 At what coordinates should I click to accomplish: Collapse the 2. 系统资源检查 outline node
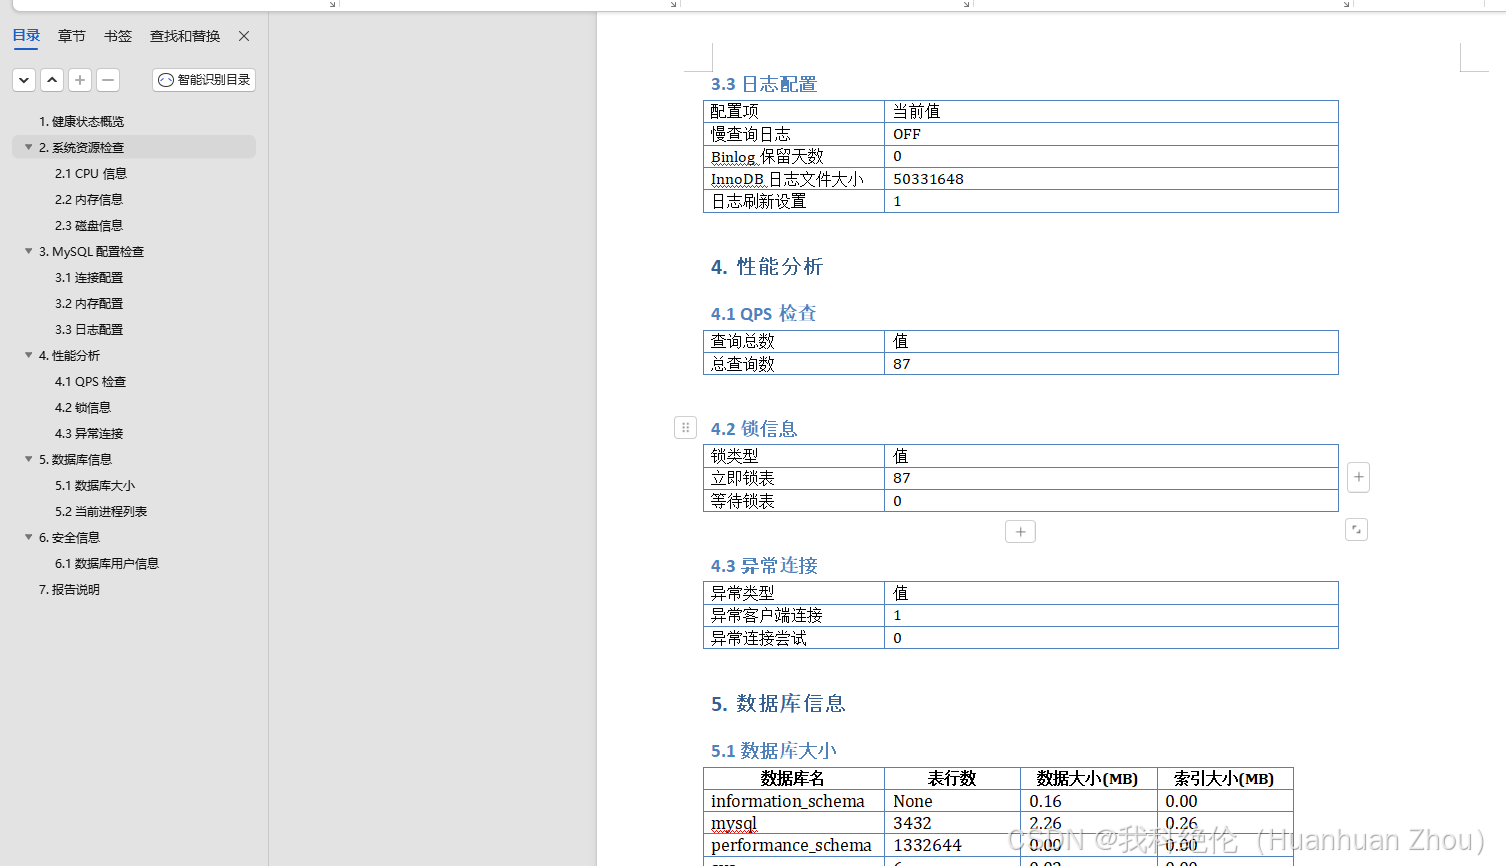(x=28, y=147)
